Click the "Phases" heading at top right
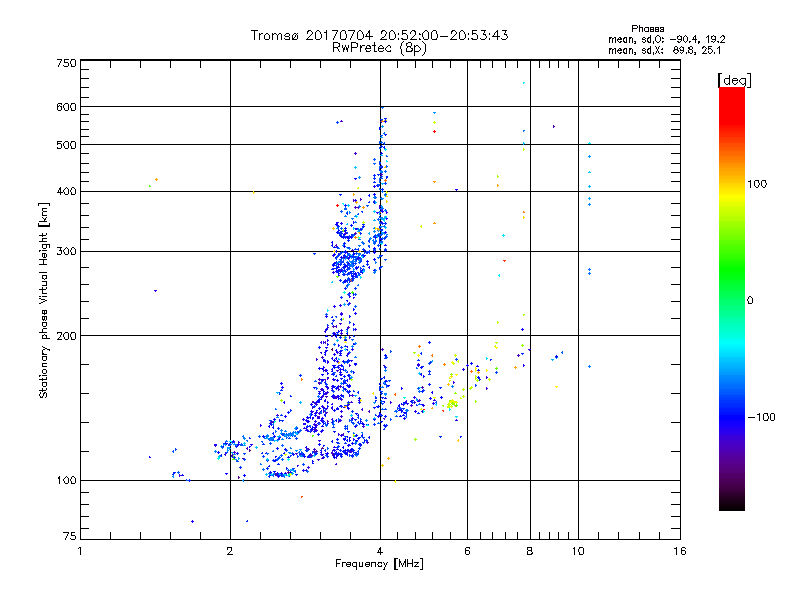This screenshot has height=600, width=800. 647,29
